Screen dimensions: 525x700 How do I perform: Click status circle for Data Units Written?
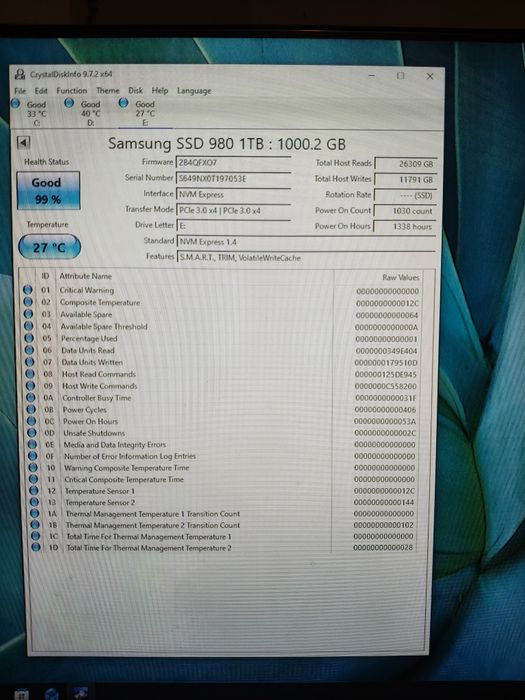pyautogui.click(x=30, y=362)
